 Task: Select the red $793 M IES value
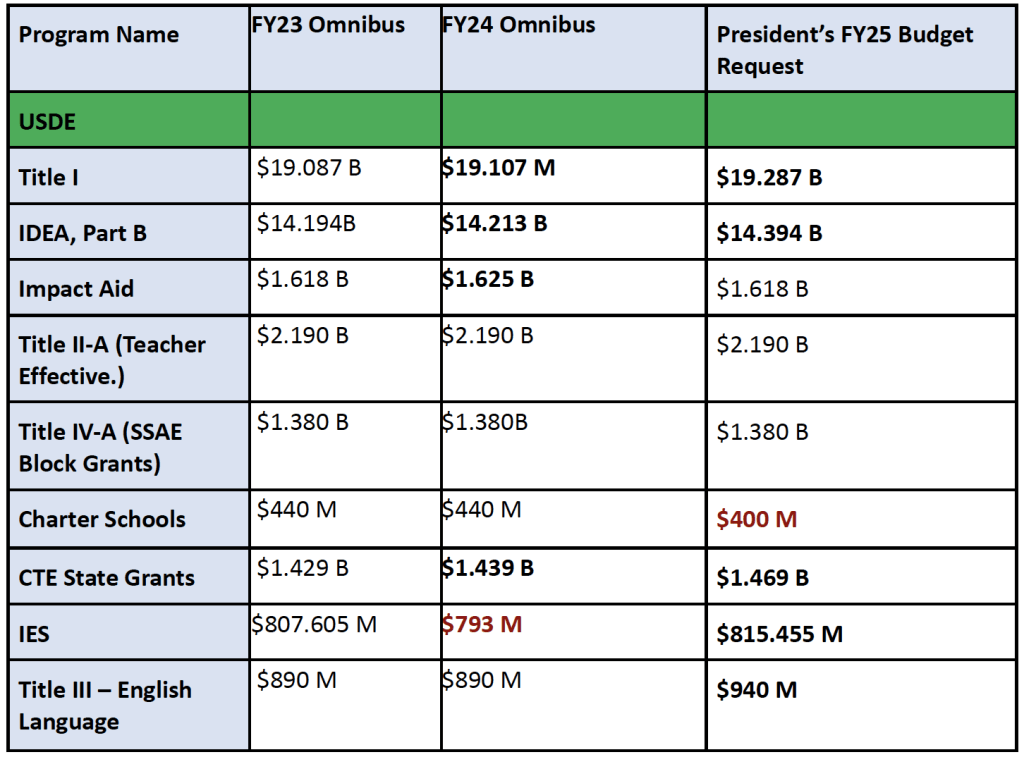[482, 624]
